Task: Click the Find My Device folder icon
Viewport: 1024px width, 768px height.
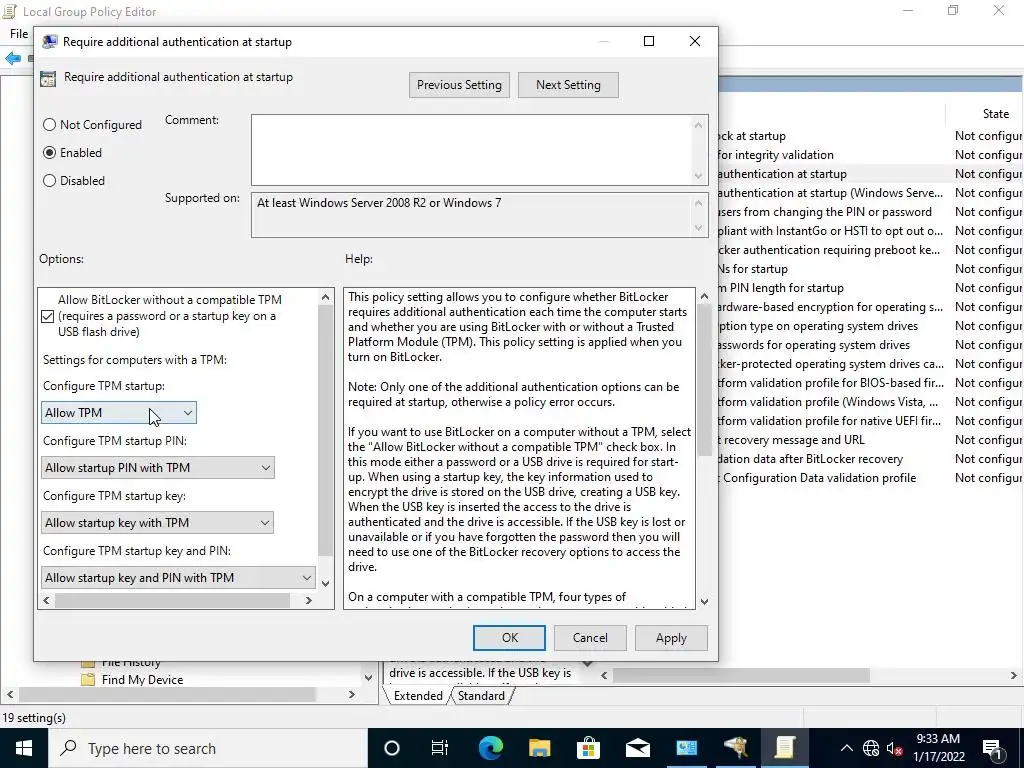Action: (x=88, y=680)
